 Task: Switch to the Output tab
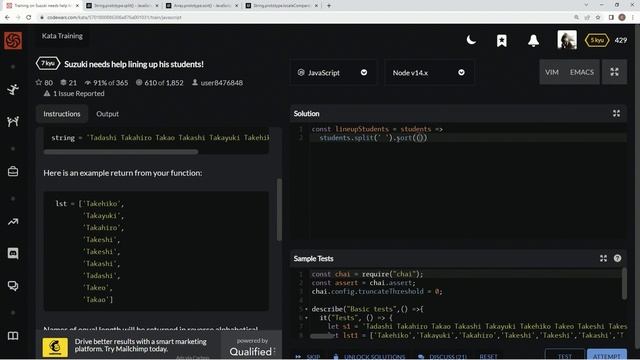(107, 114)
